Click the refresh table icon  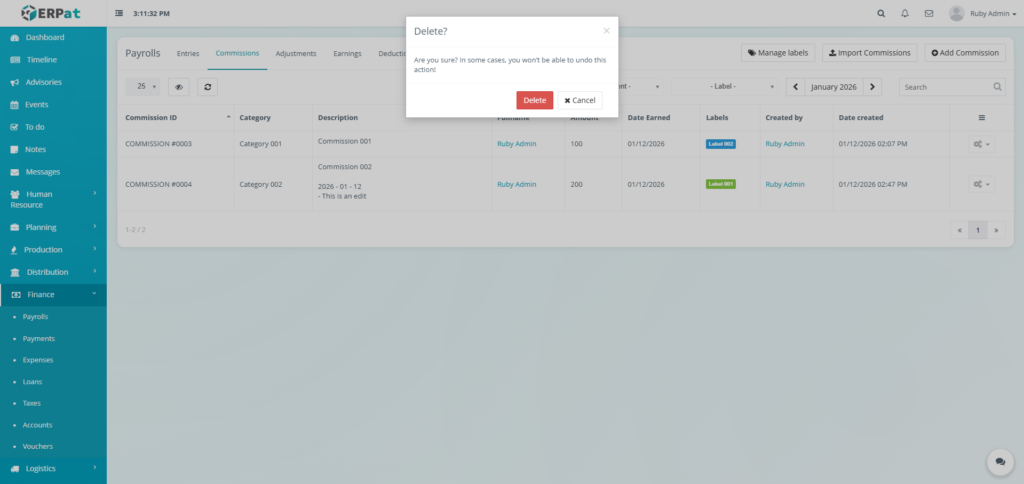click(208, 87)
